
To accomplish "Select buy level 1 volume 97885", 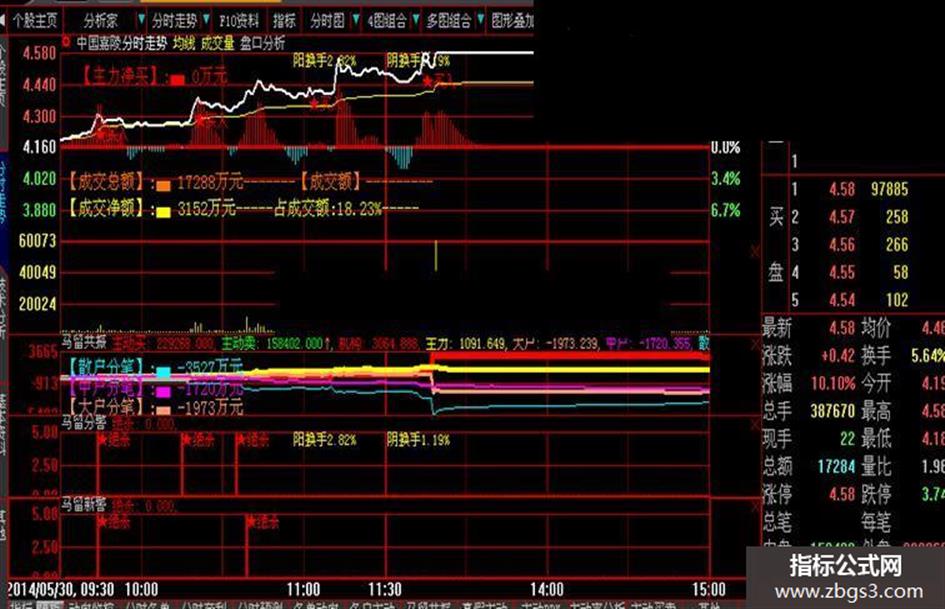I will click(889, 189).
